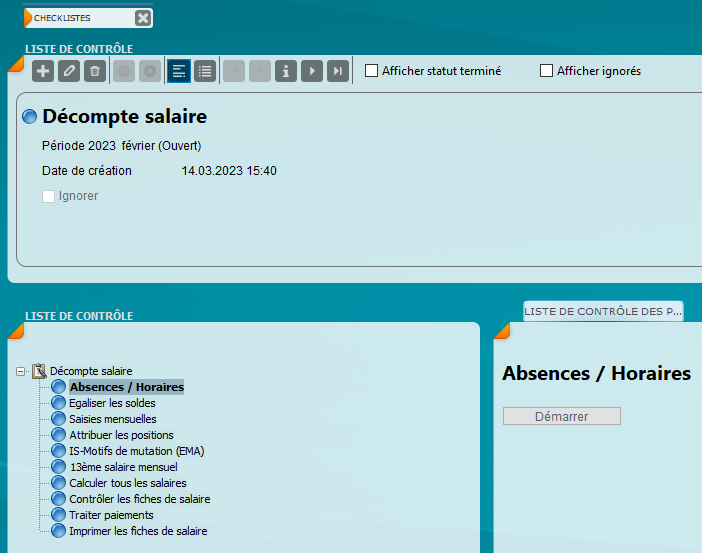This screenshot has width=702, height=553.
Task: Select Imprimer les fiches de salaire item
Action: pos(138,531)
